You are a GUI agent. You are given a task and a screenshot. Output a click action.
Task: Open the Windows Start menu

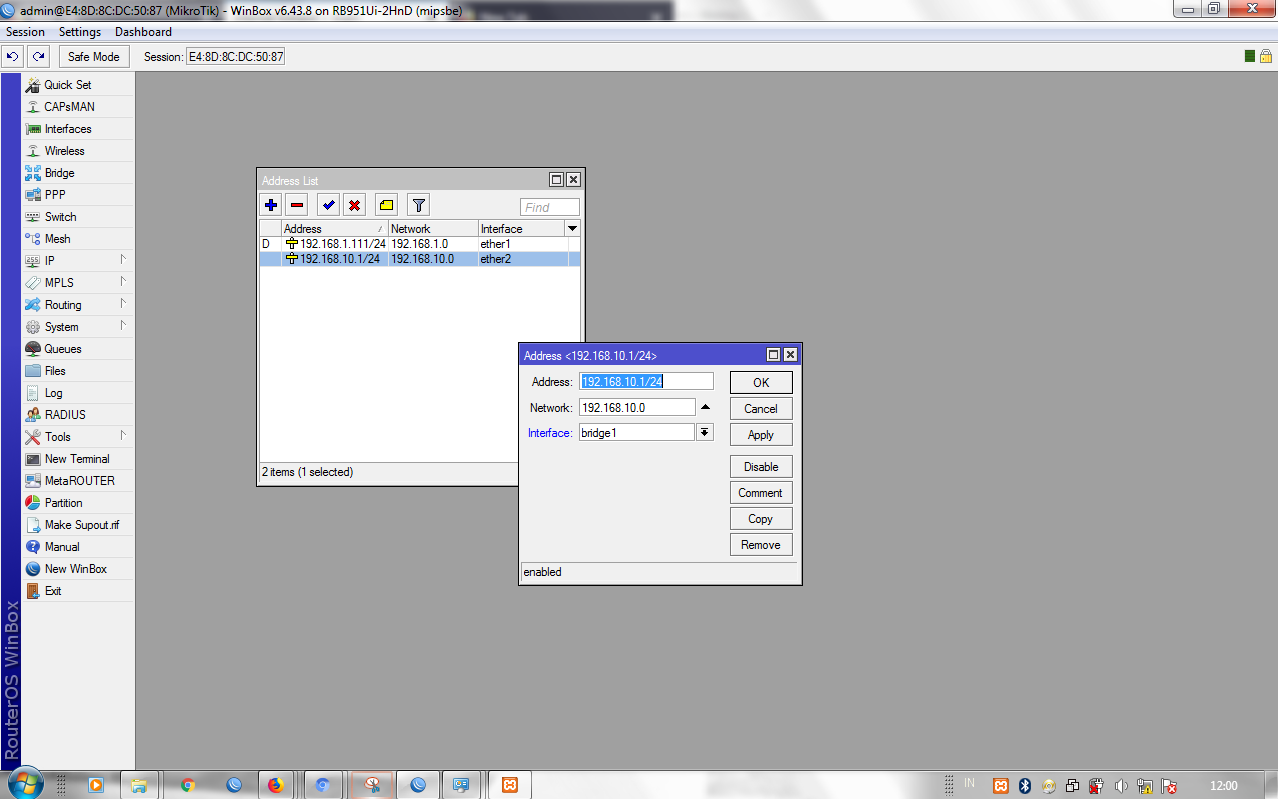[24, 784]
